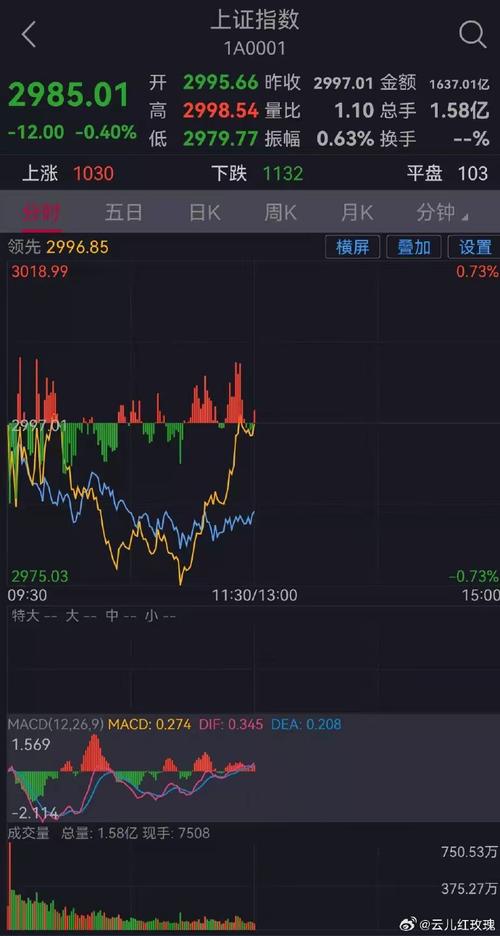Tap the 领先 value 2996.85

coord(78,247)
